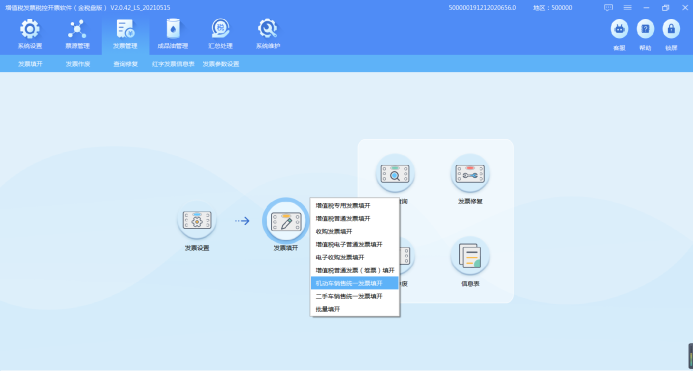Open 成品油管理 oil barrel icon

click(x=173, y=29)
